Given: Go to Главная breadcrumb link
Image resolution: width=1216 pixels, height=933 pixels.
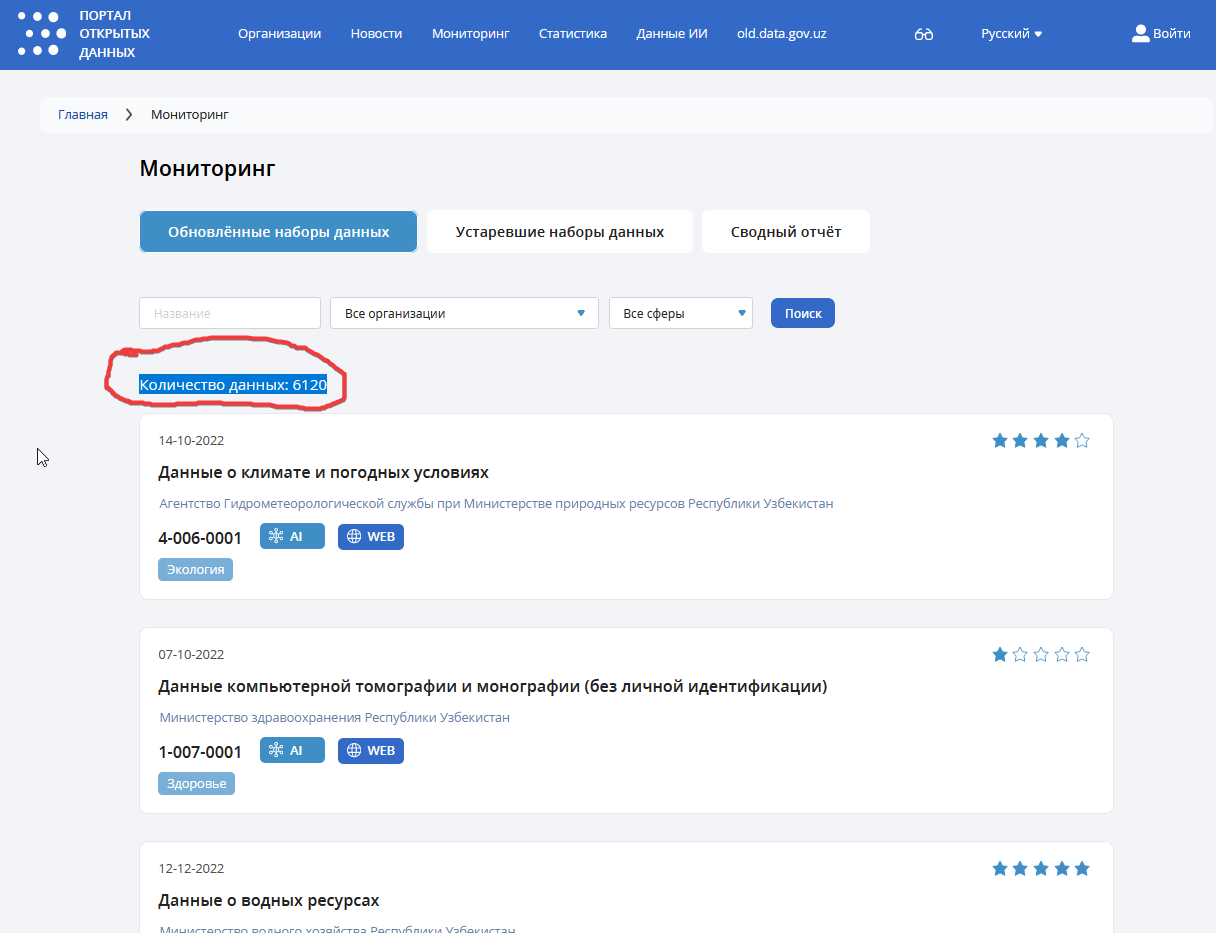Looking at the screenshot, I should click(83, 115).
